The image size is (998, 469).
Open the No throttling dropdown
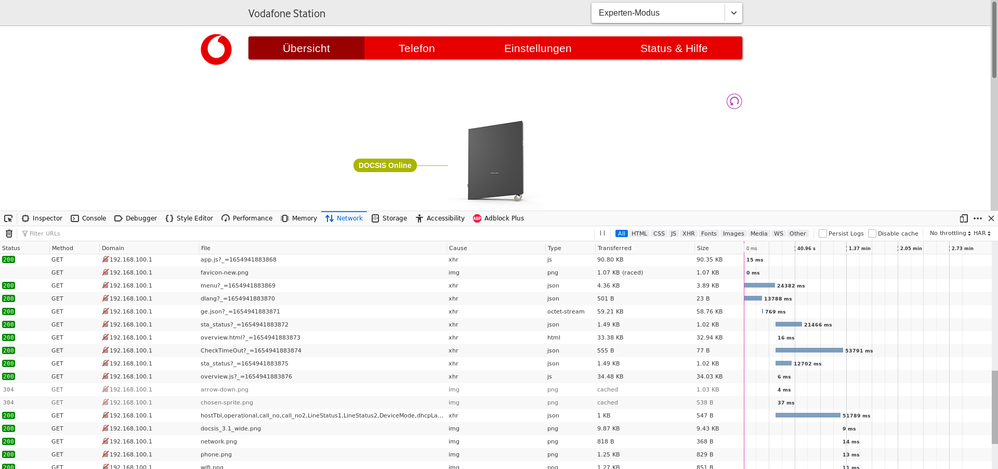point(950,234)
